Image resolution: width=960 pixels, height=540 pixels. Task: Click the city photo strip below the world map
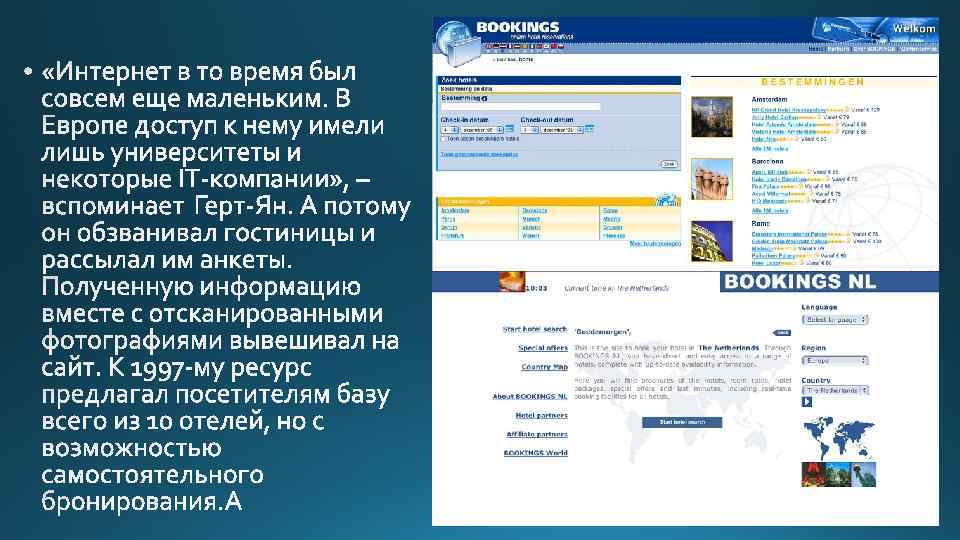[838, 474]
